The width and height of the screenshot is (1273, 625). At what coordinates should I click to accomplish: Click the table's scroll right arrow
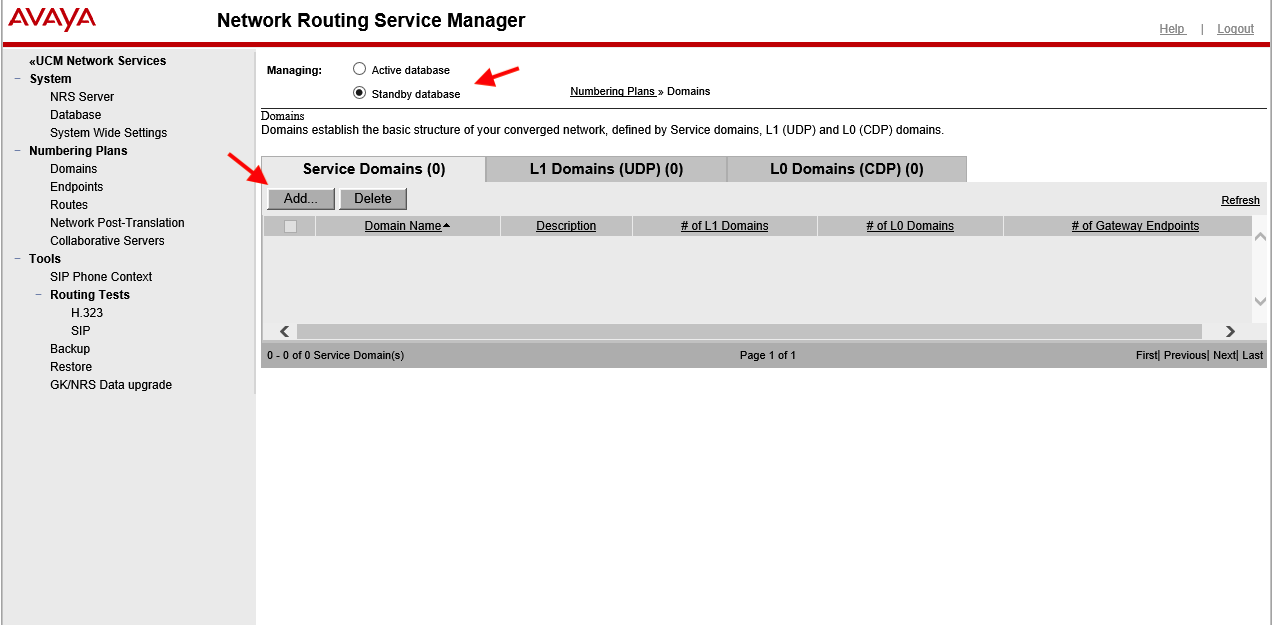tap(1230, 331)
